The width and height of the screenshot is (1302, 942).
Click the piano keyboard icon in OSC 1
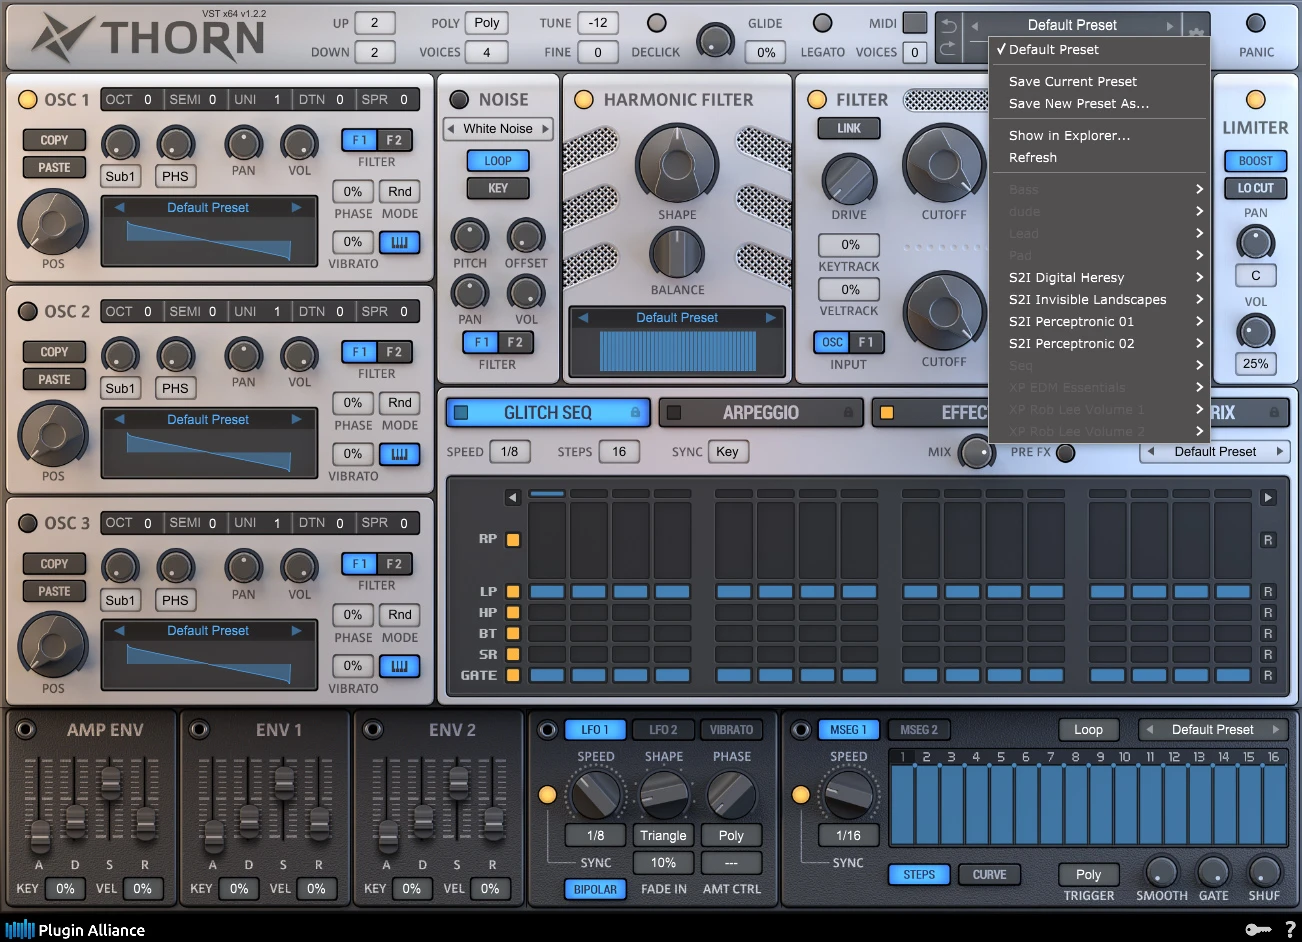coord(399,242)
